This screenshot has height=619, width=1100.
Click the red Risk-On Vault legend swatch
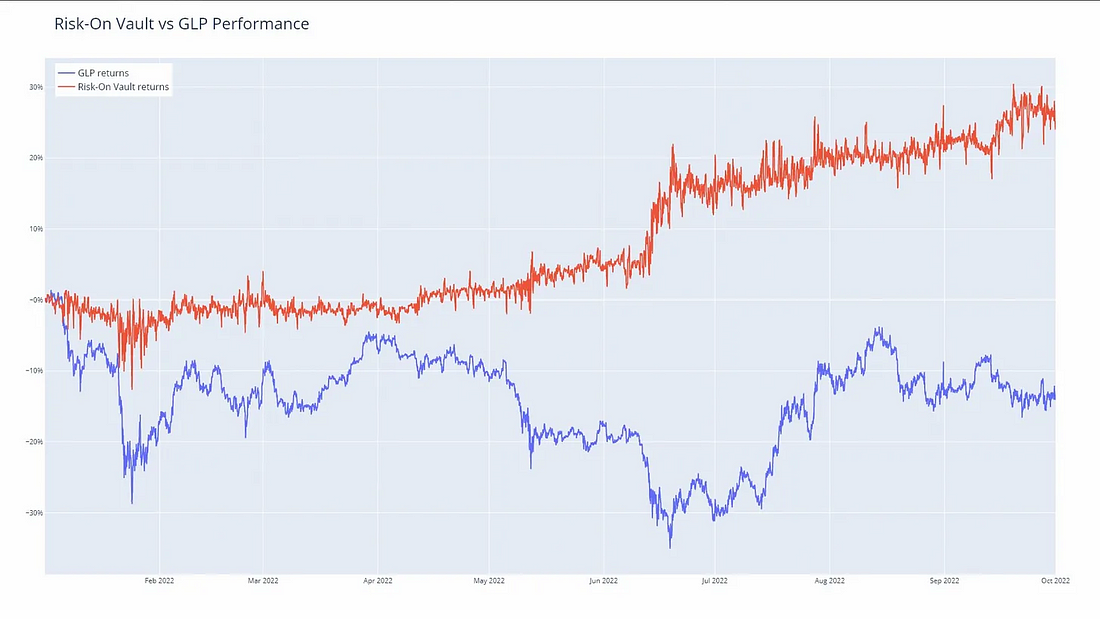tap(67, 87)
